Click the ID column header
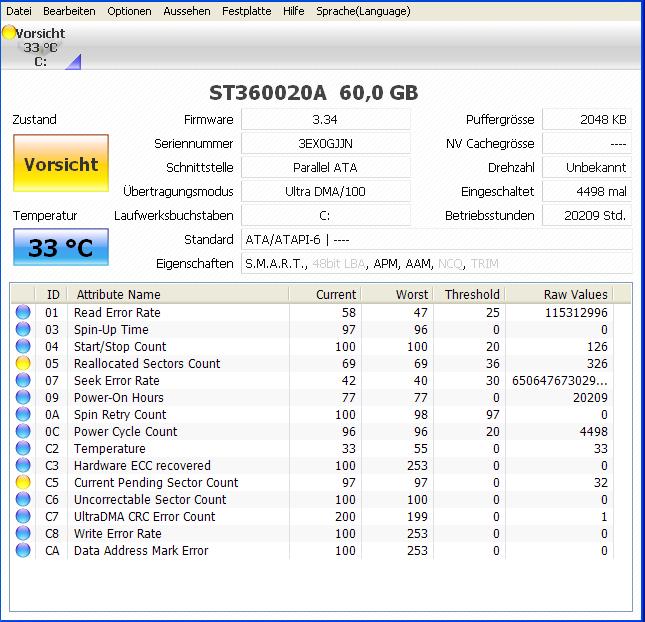 click(52, 295)
